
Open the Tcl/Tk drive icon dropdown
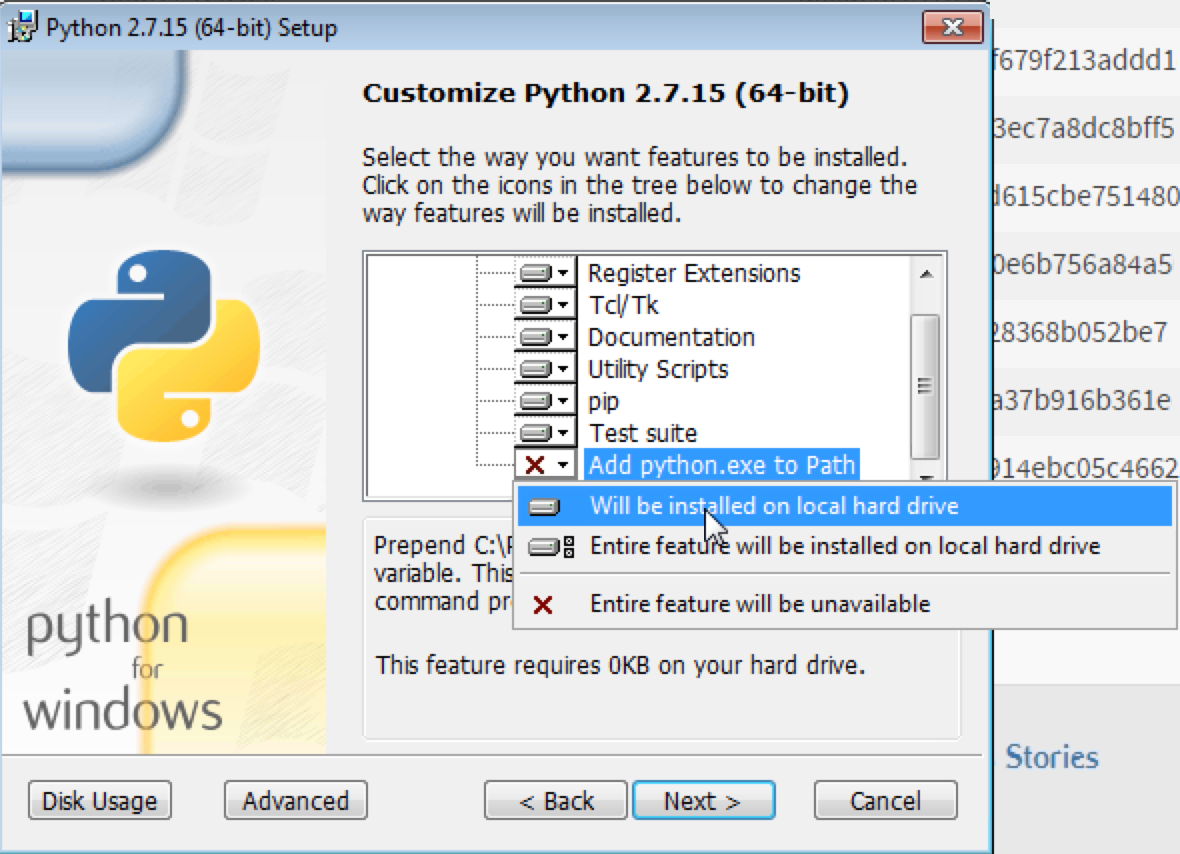[x=546, y=305]
